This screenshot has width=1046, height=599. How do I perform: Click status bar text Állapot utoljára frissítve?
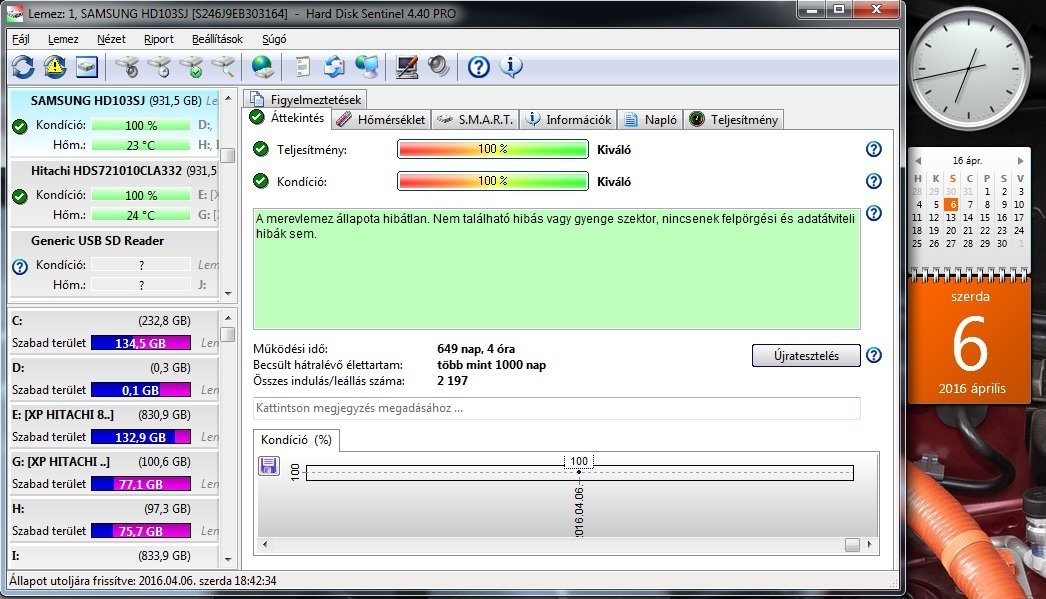(x=143, y=581)
